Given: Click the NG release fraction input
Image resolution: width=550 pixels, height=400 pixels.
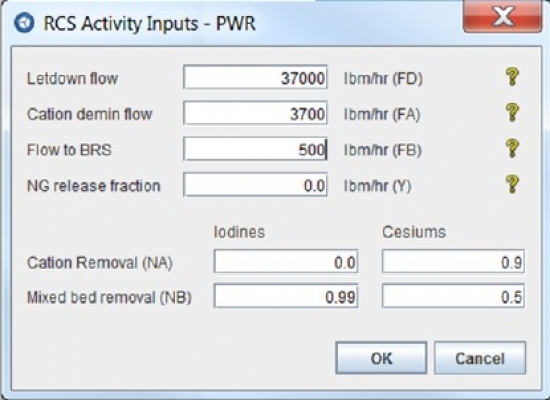Looking at the screenshot, I should tap(255, 185).
